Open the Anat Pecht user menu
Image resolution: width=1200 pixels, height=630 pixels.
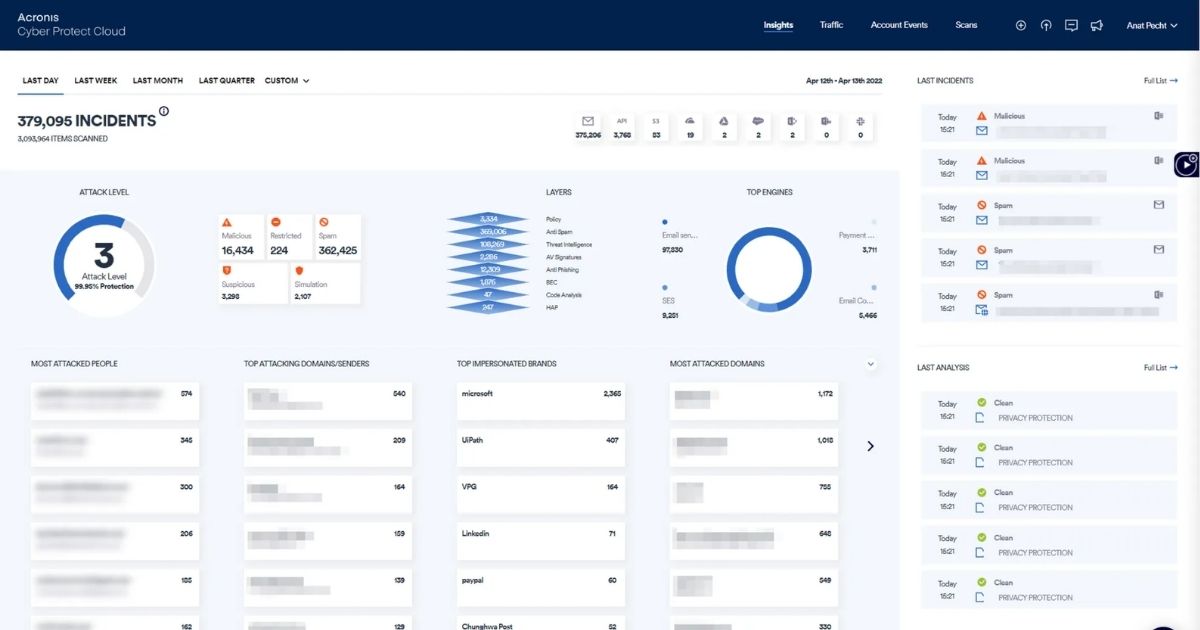(1152, 26)
